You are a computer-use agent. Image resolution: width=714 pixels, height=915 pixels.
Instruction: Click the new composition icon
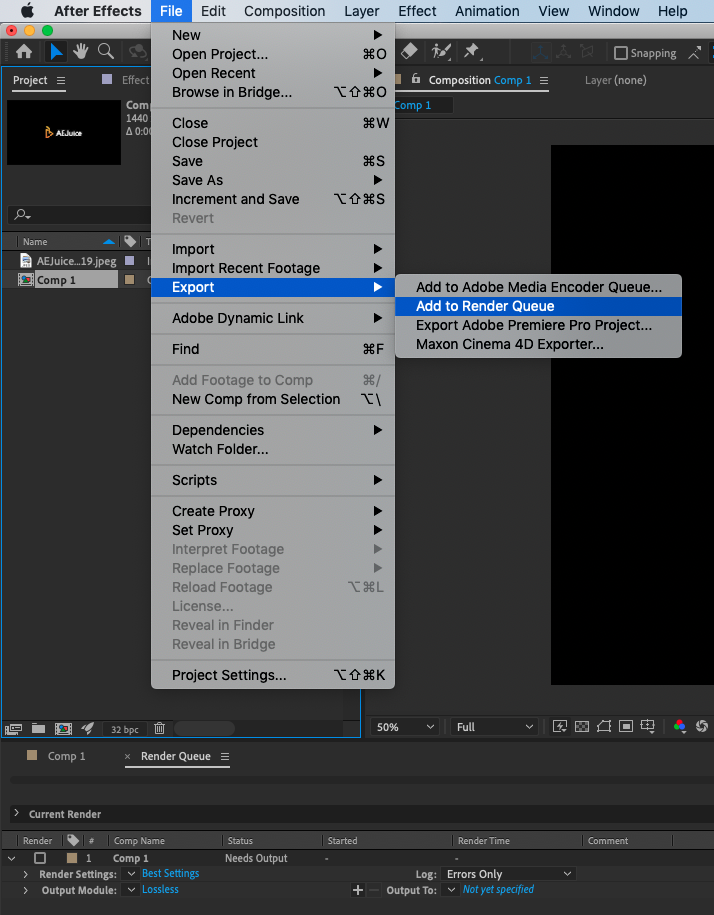63,729
